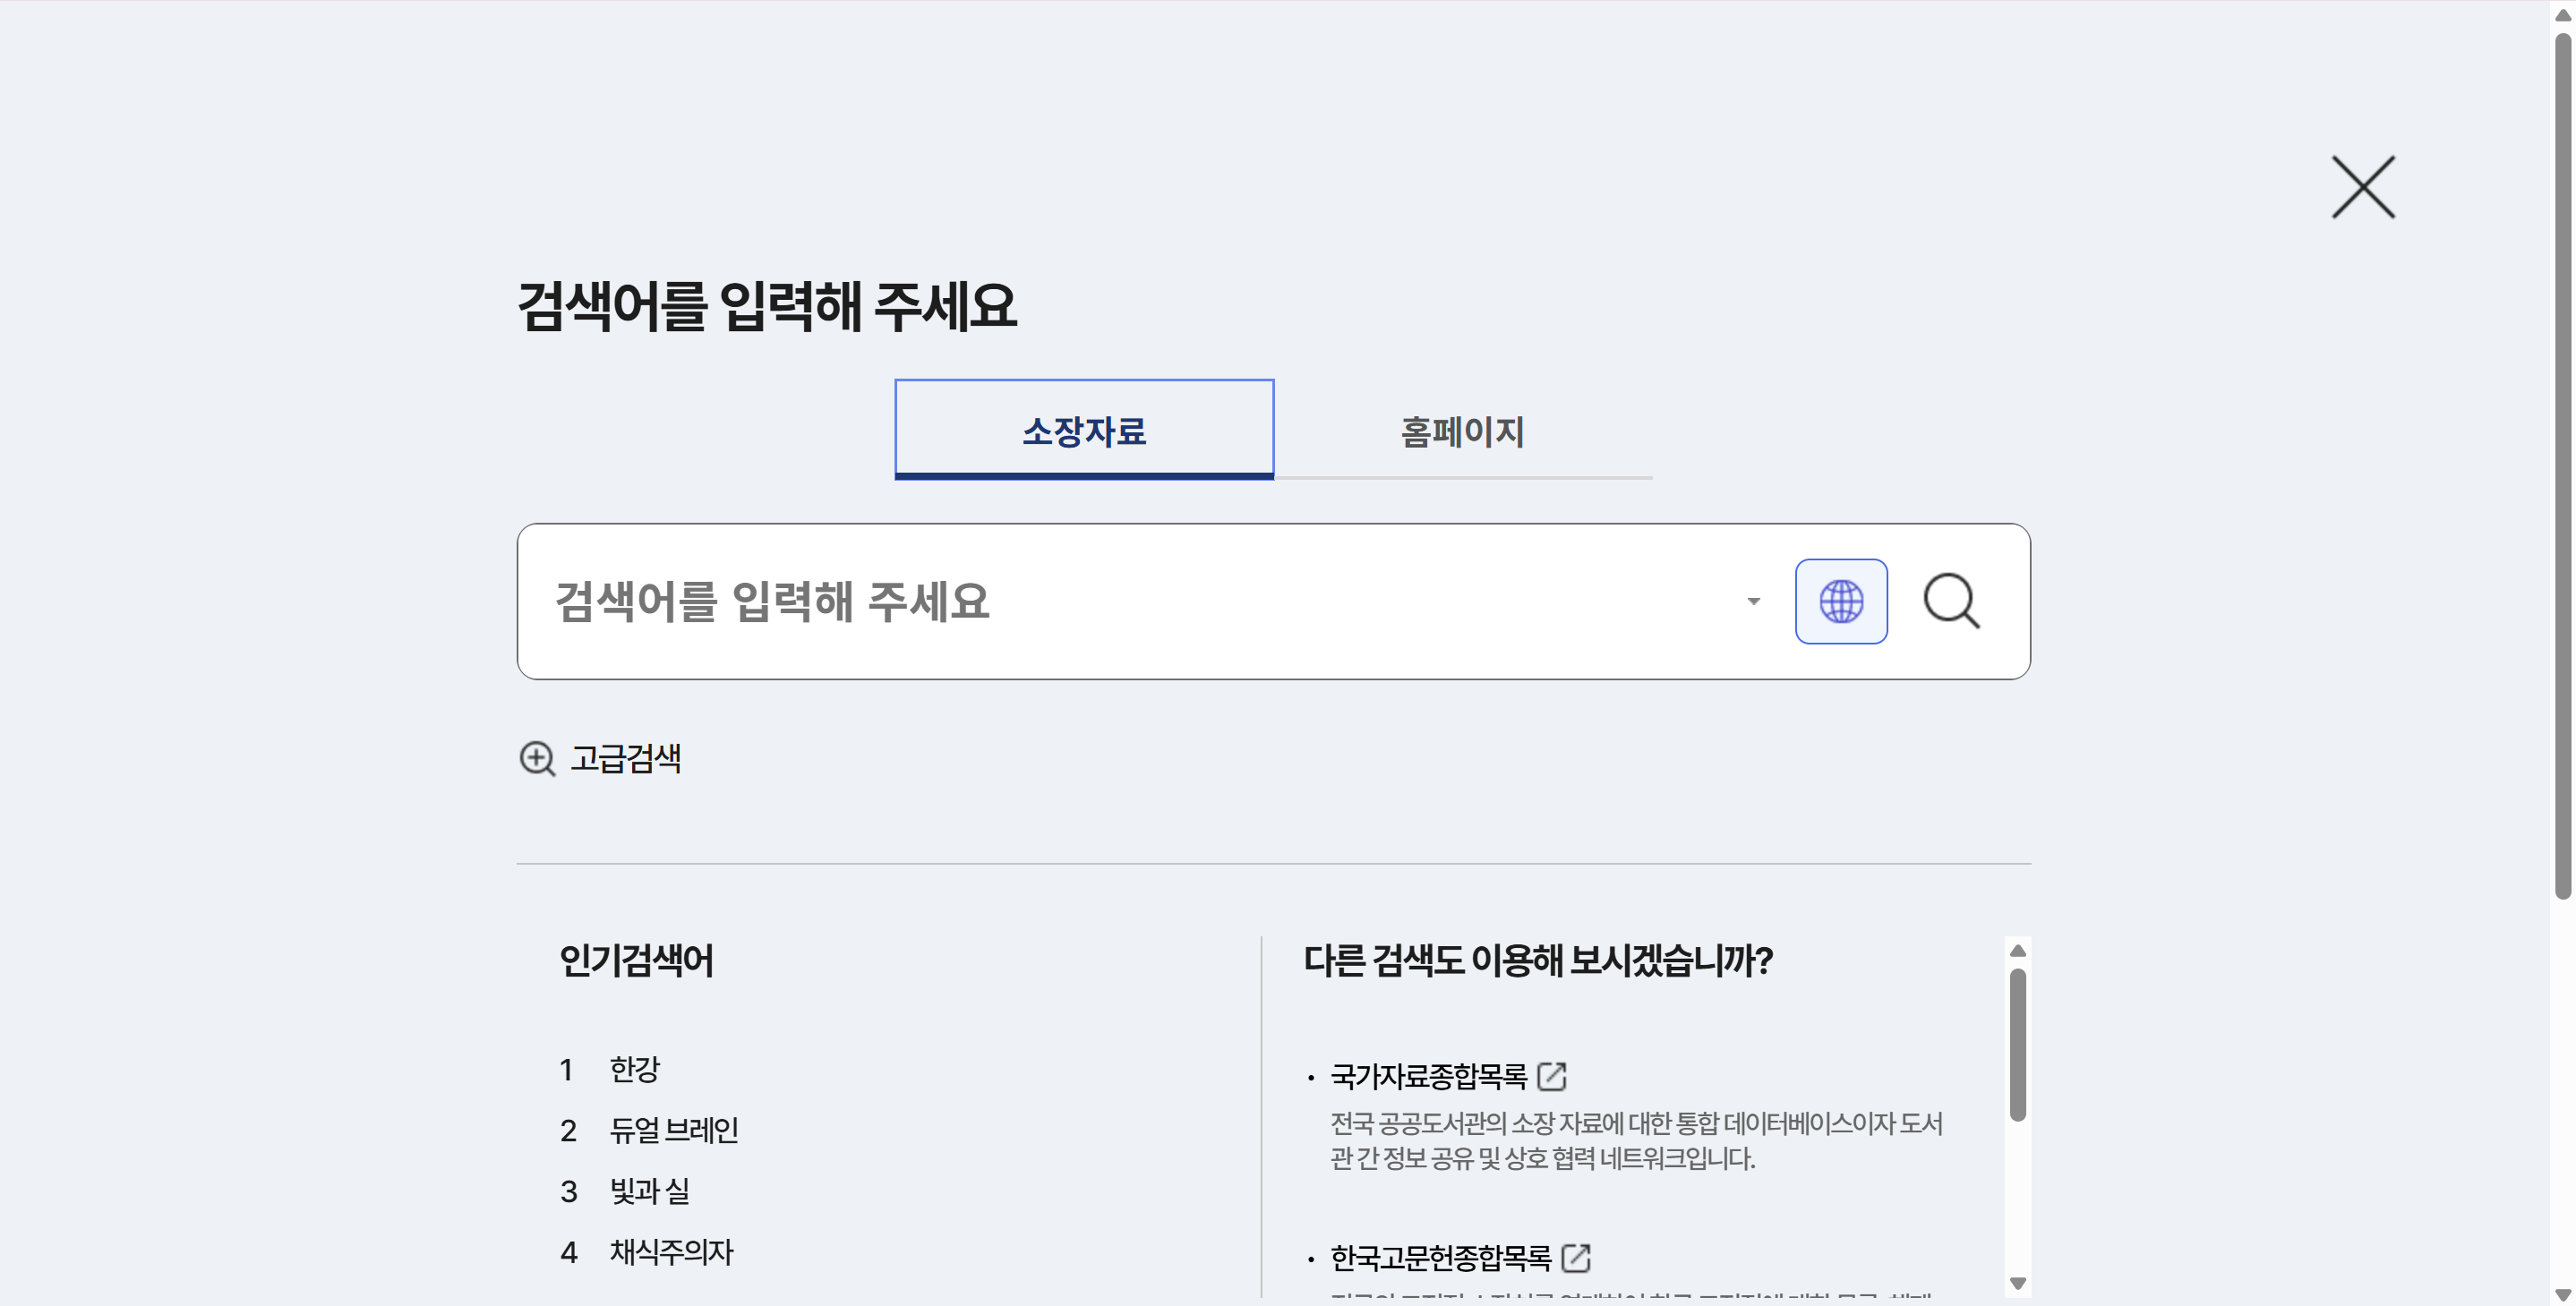Open the 국가자료종합목록 link

[x=1428, y=1076]
